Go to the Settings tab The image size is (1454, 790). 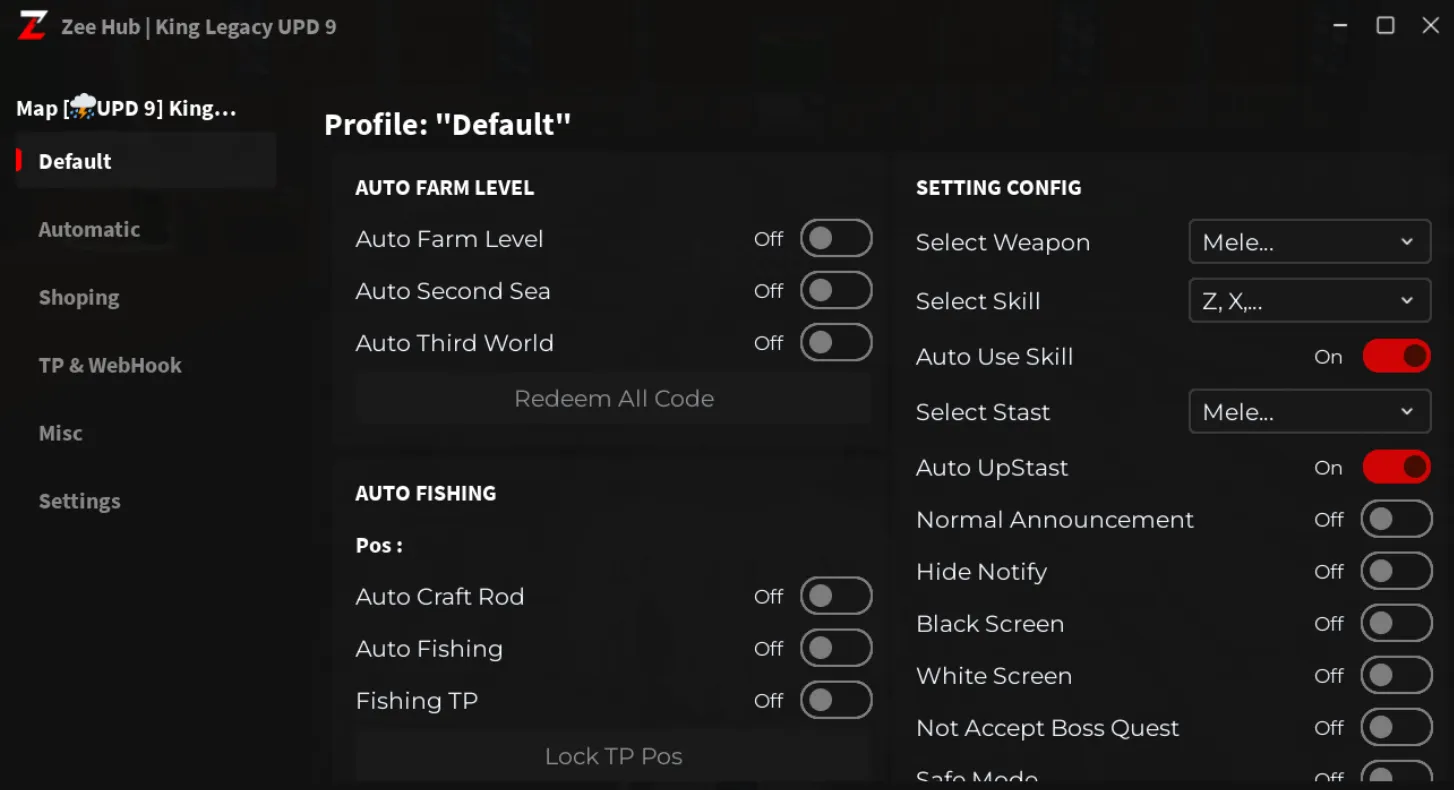79,501
